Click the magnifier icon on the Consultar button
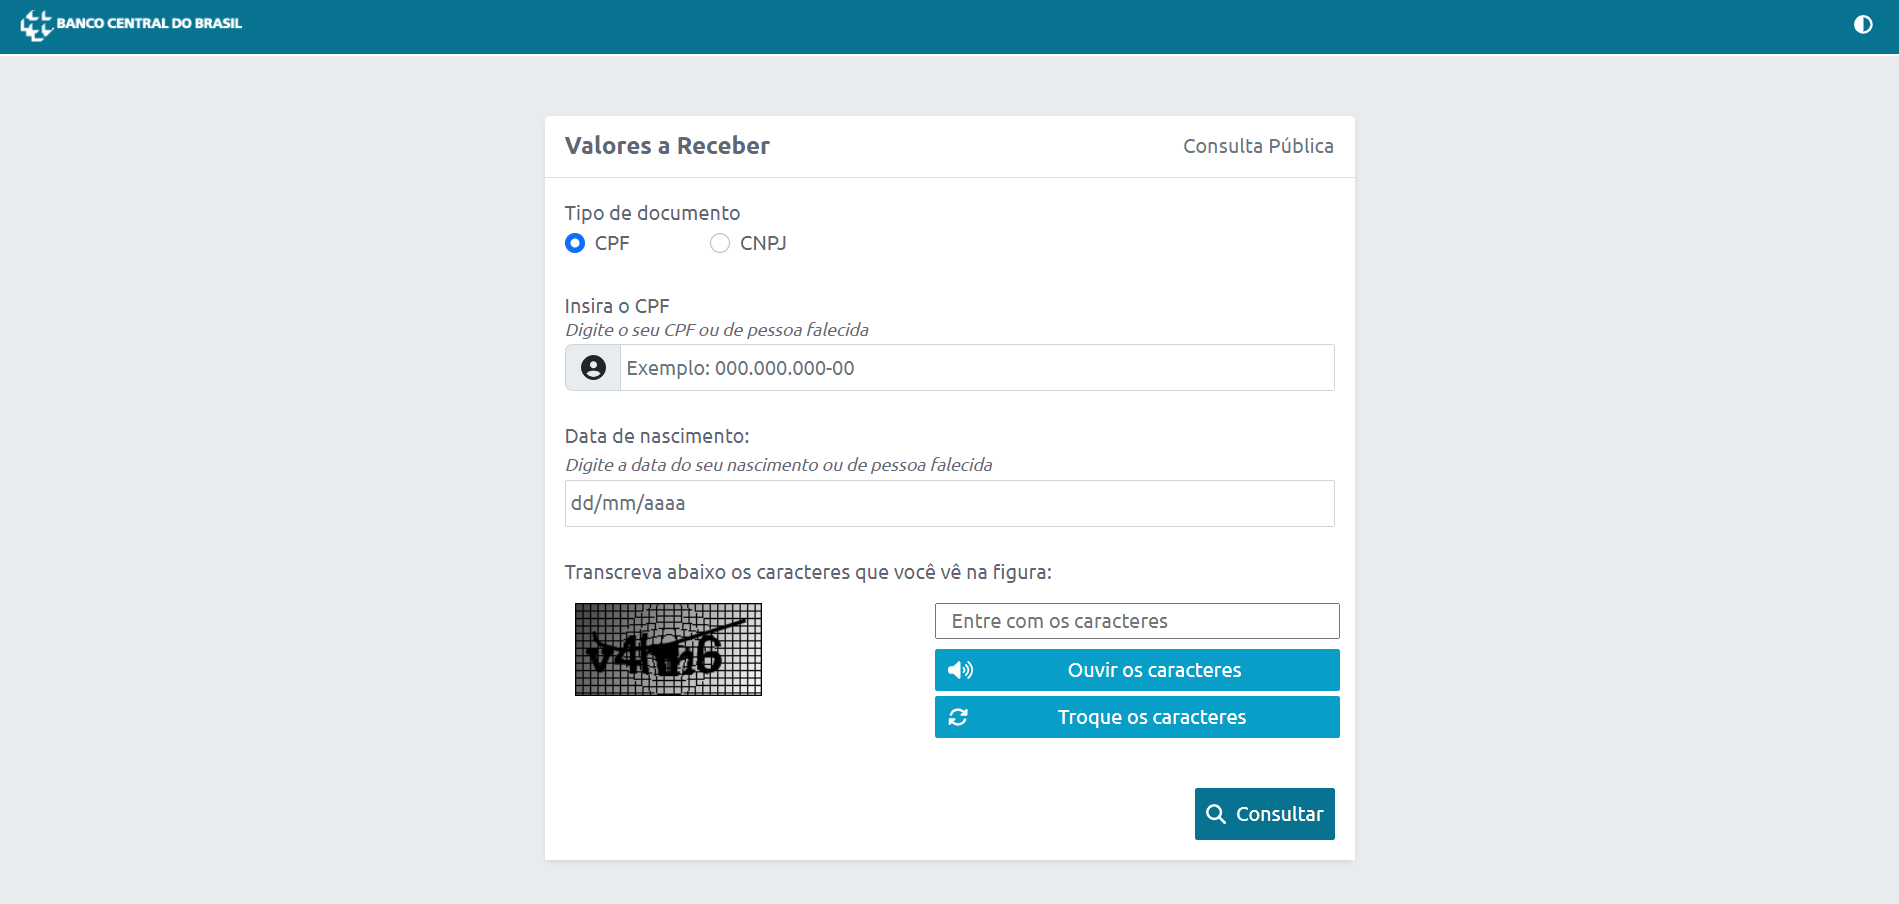Screen dimensions: 1899x904 pos(1216,814)
